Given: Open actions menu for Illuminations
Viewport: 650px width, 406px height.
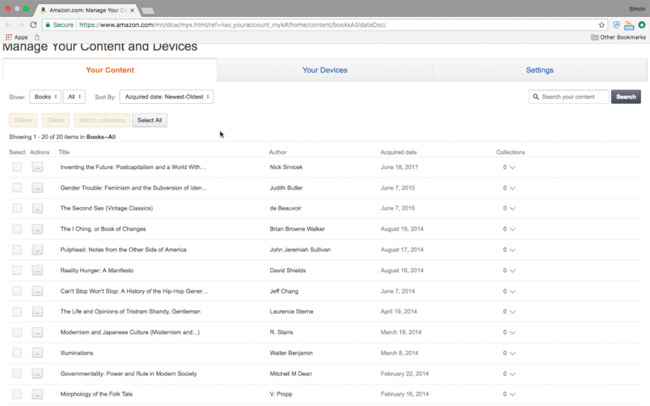Looking at the screenshot, I should [x=37, y=352].
